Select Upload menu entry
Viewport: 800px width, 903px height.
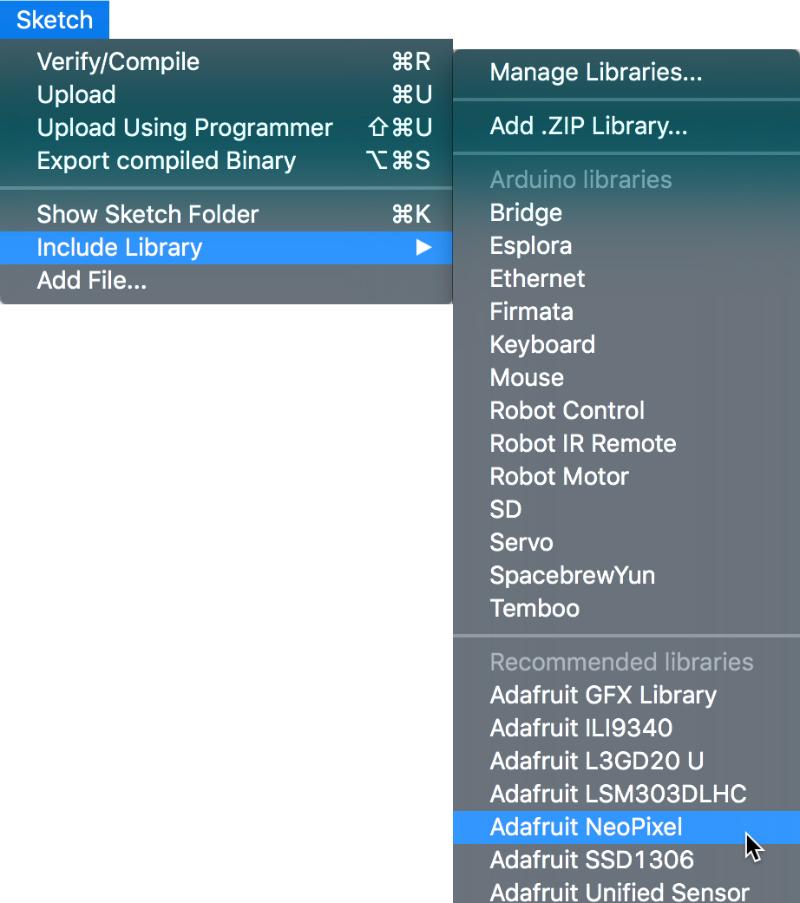click(226, 94)
